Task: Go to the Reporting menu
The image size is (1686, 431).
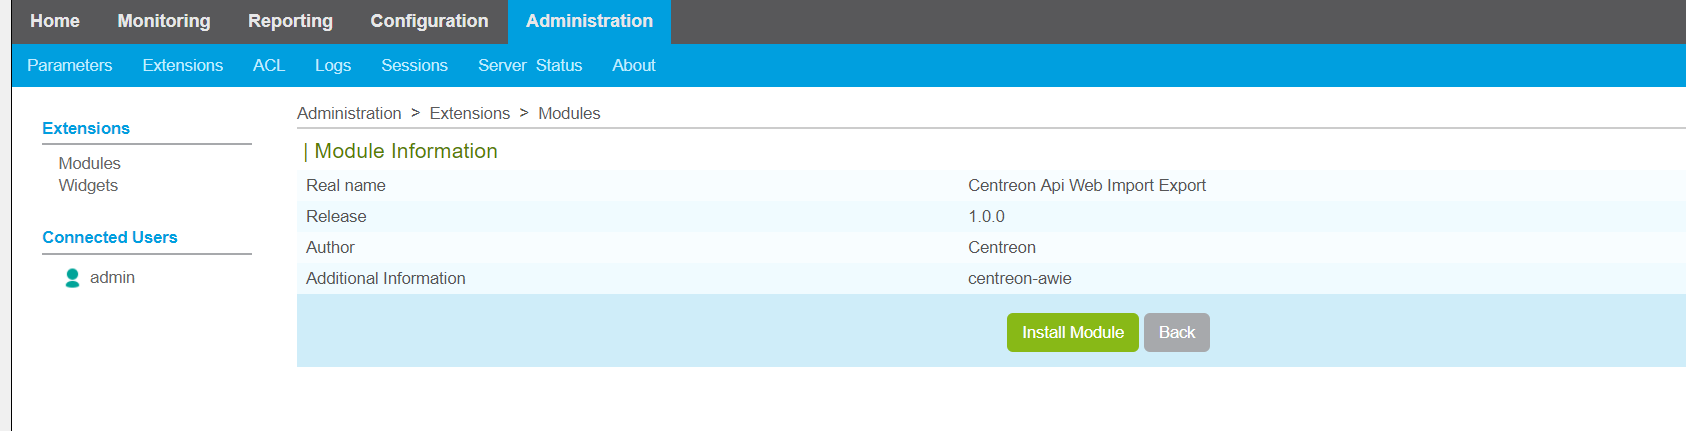Action: 290,21
